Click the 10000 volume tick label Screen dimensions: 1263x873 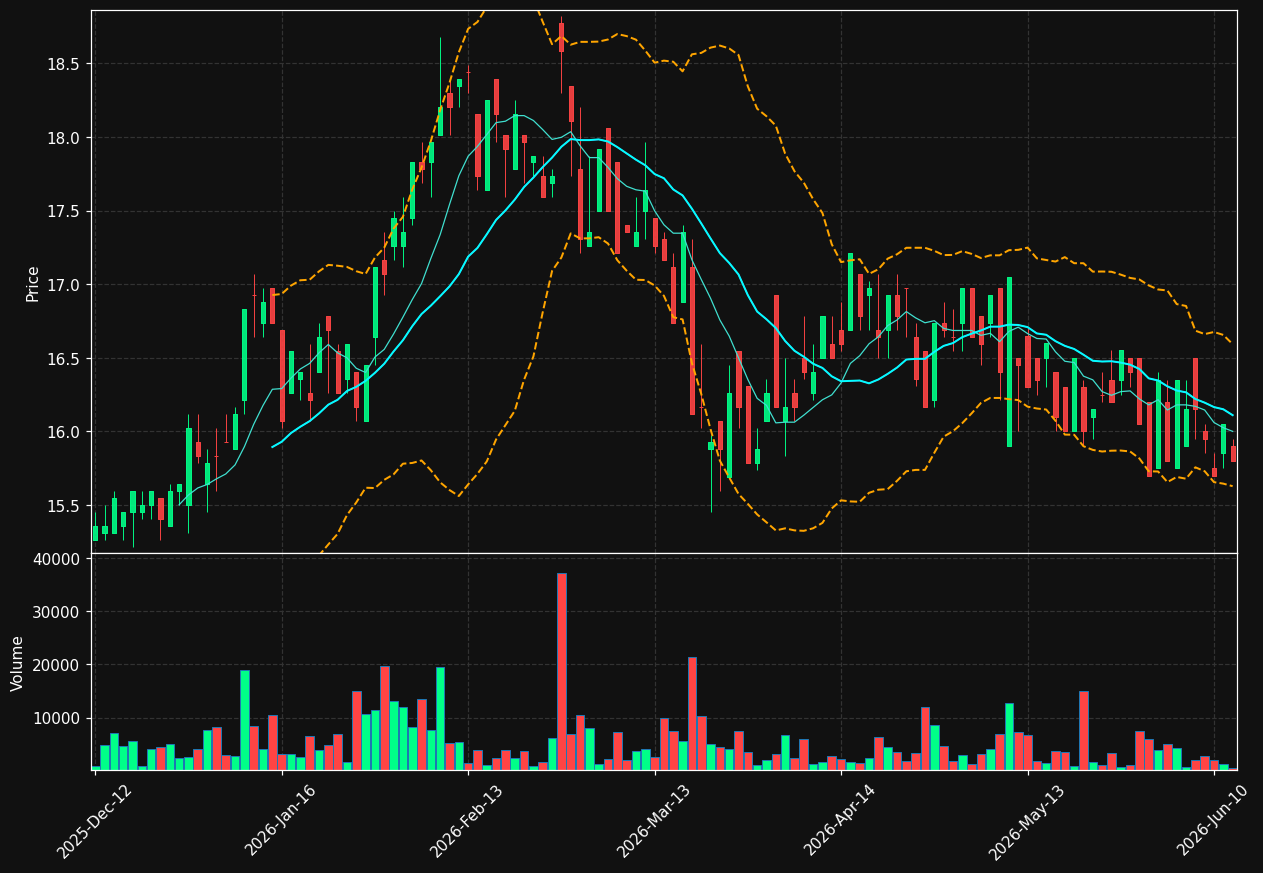57,718
